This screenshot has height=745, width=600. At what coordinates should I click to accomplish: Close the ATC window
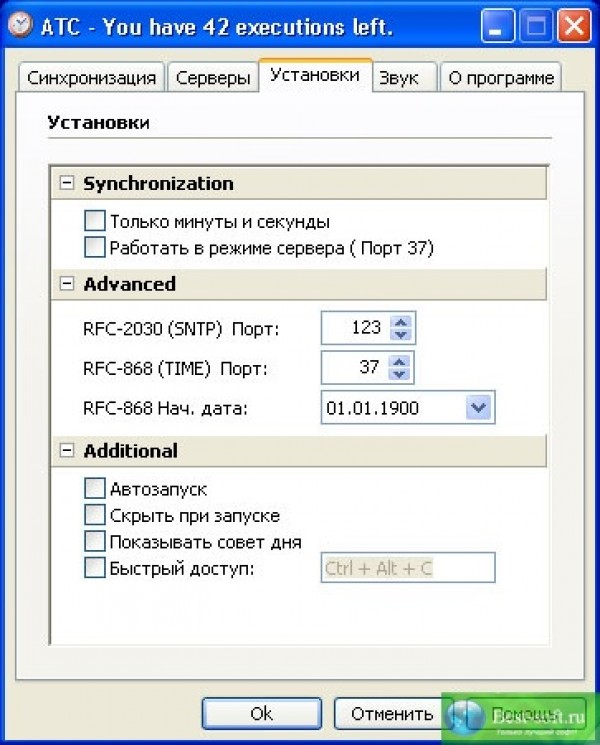[x=574, y=26]
